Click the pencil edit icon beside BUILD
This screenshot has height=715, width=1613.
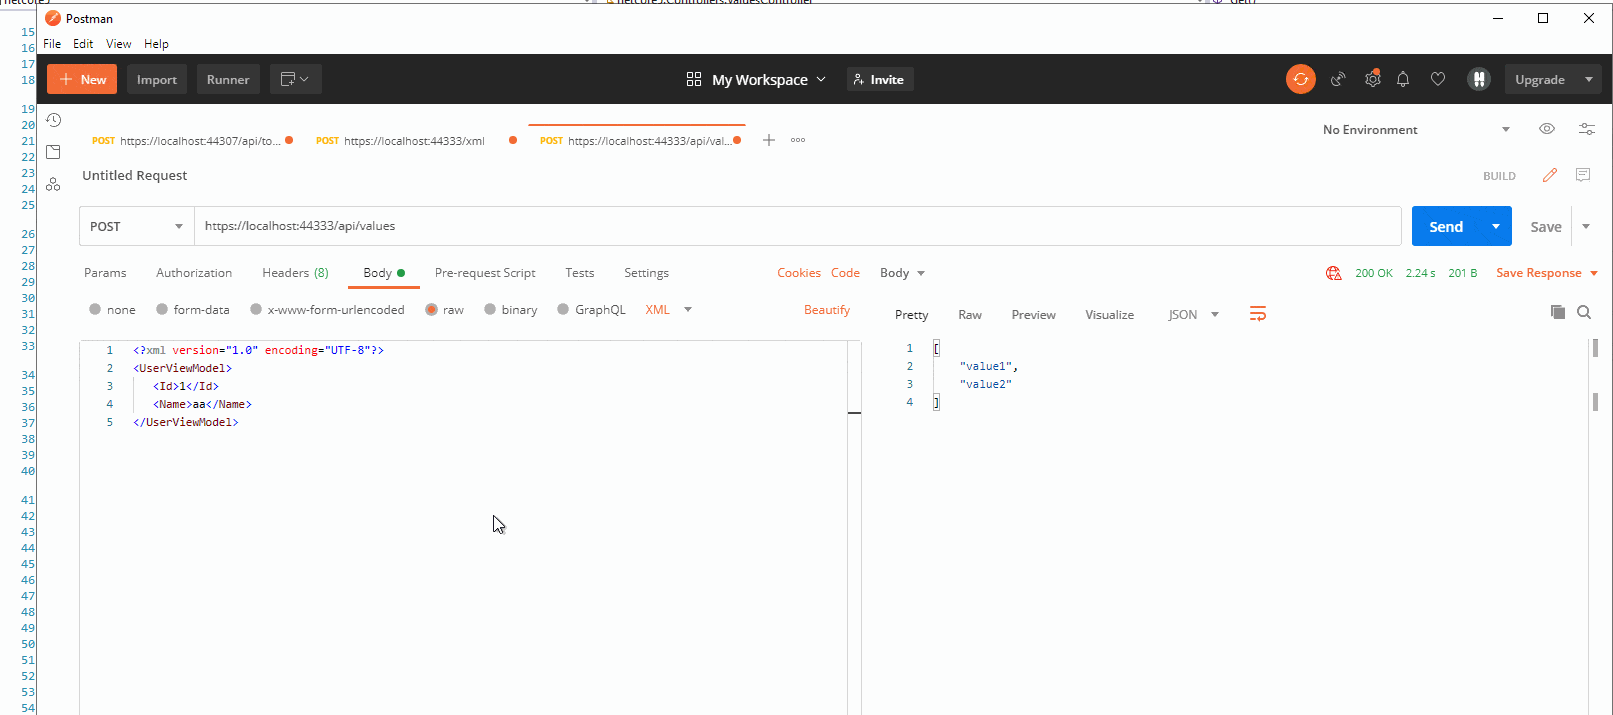pyautogui.click(x=1550, y=175)
